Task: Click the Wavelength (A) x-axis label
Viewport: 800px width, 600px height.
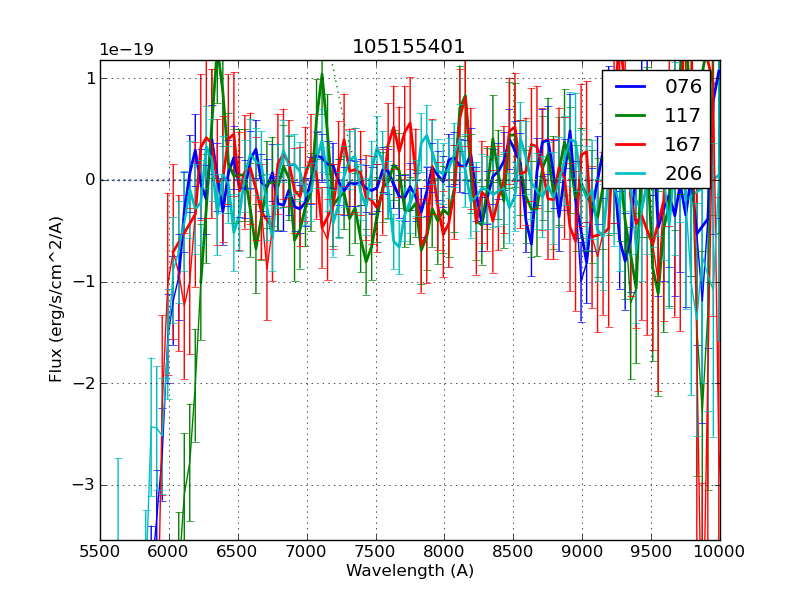Action: (410, 571)
